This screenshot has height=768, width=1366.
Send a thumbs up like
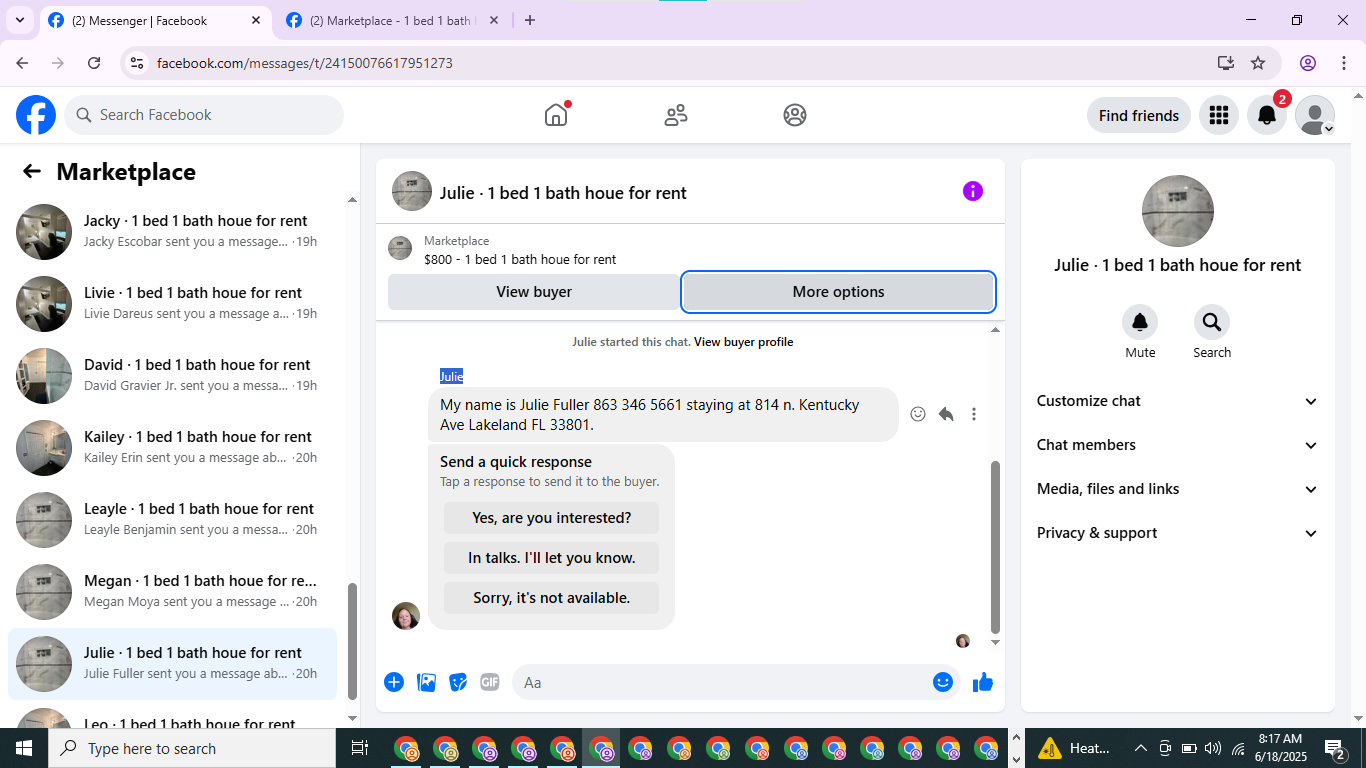[983, 682]
